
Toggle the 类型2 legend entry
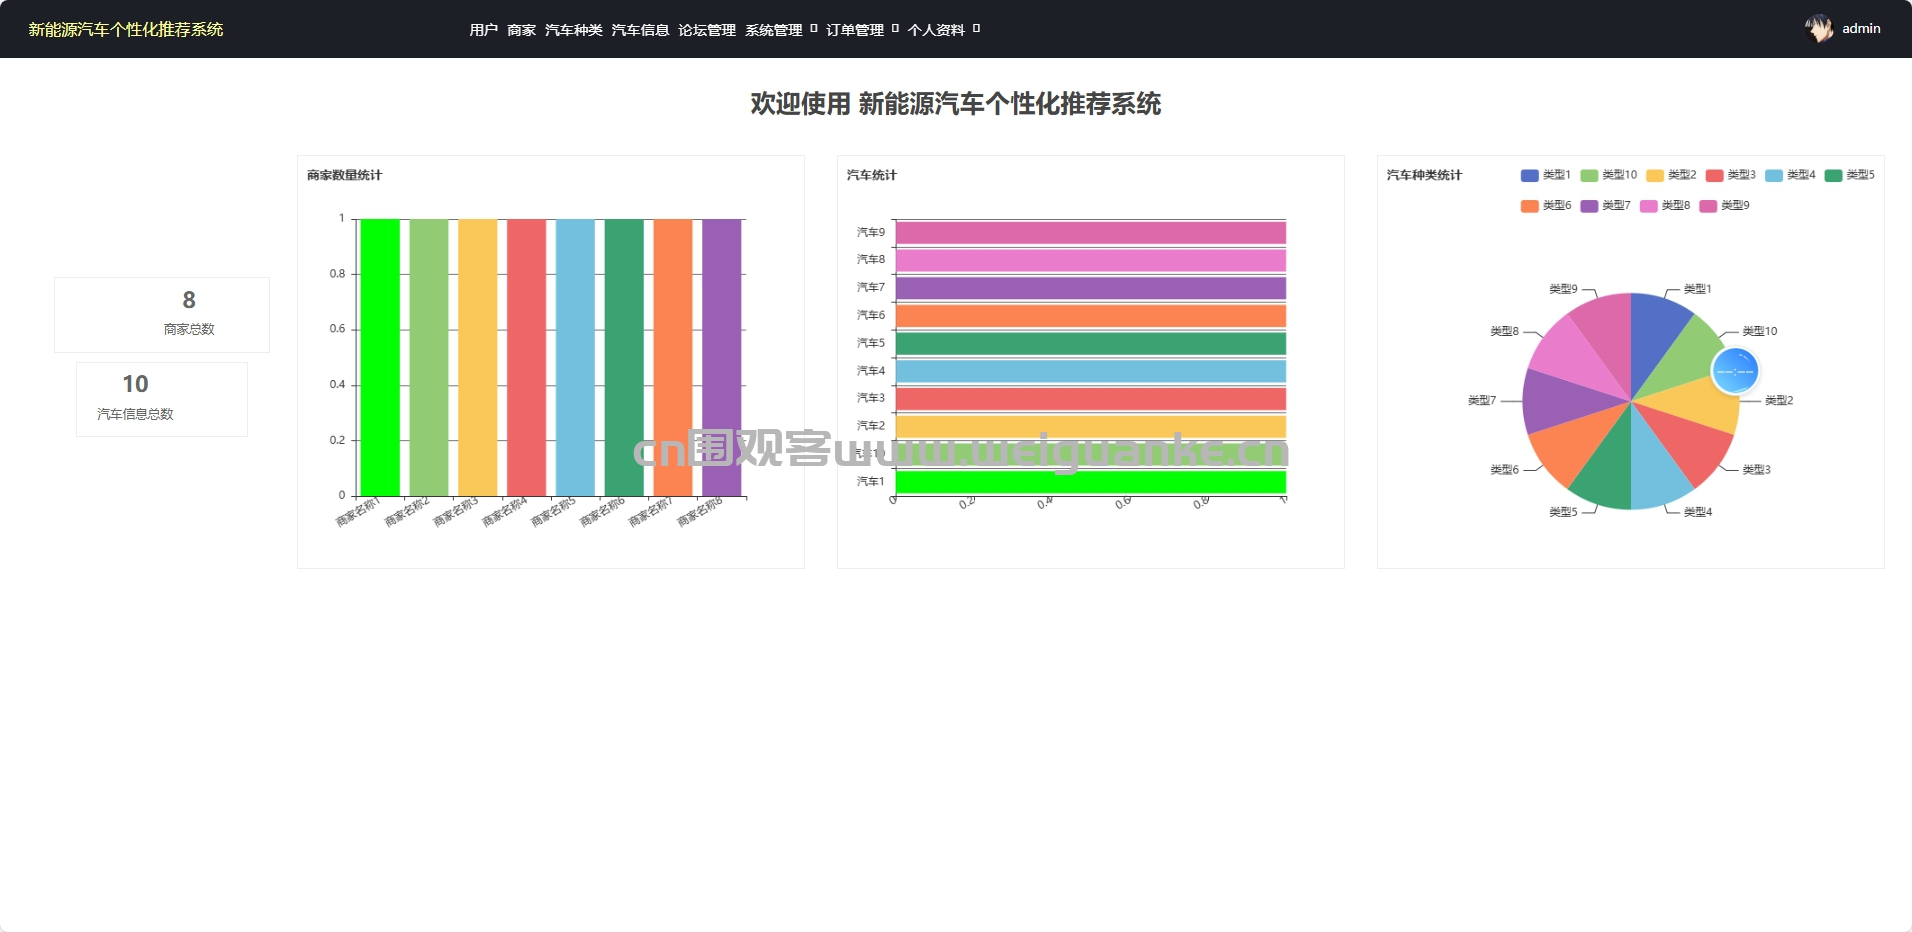[x=1671, y=175]
